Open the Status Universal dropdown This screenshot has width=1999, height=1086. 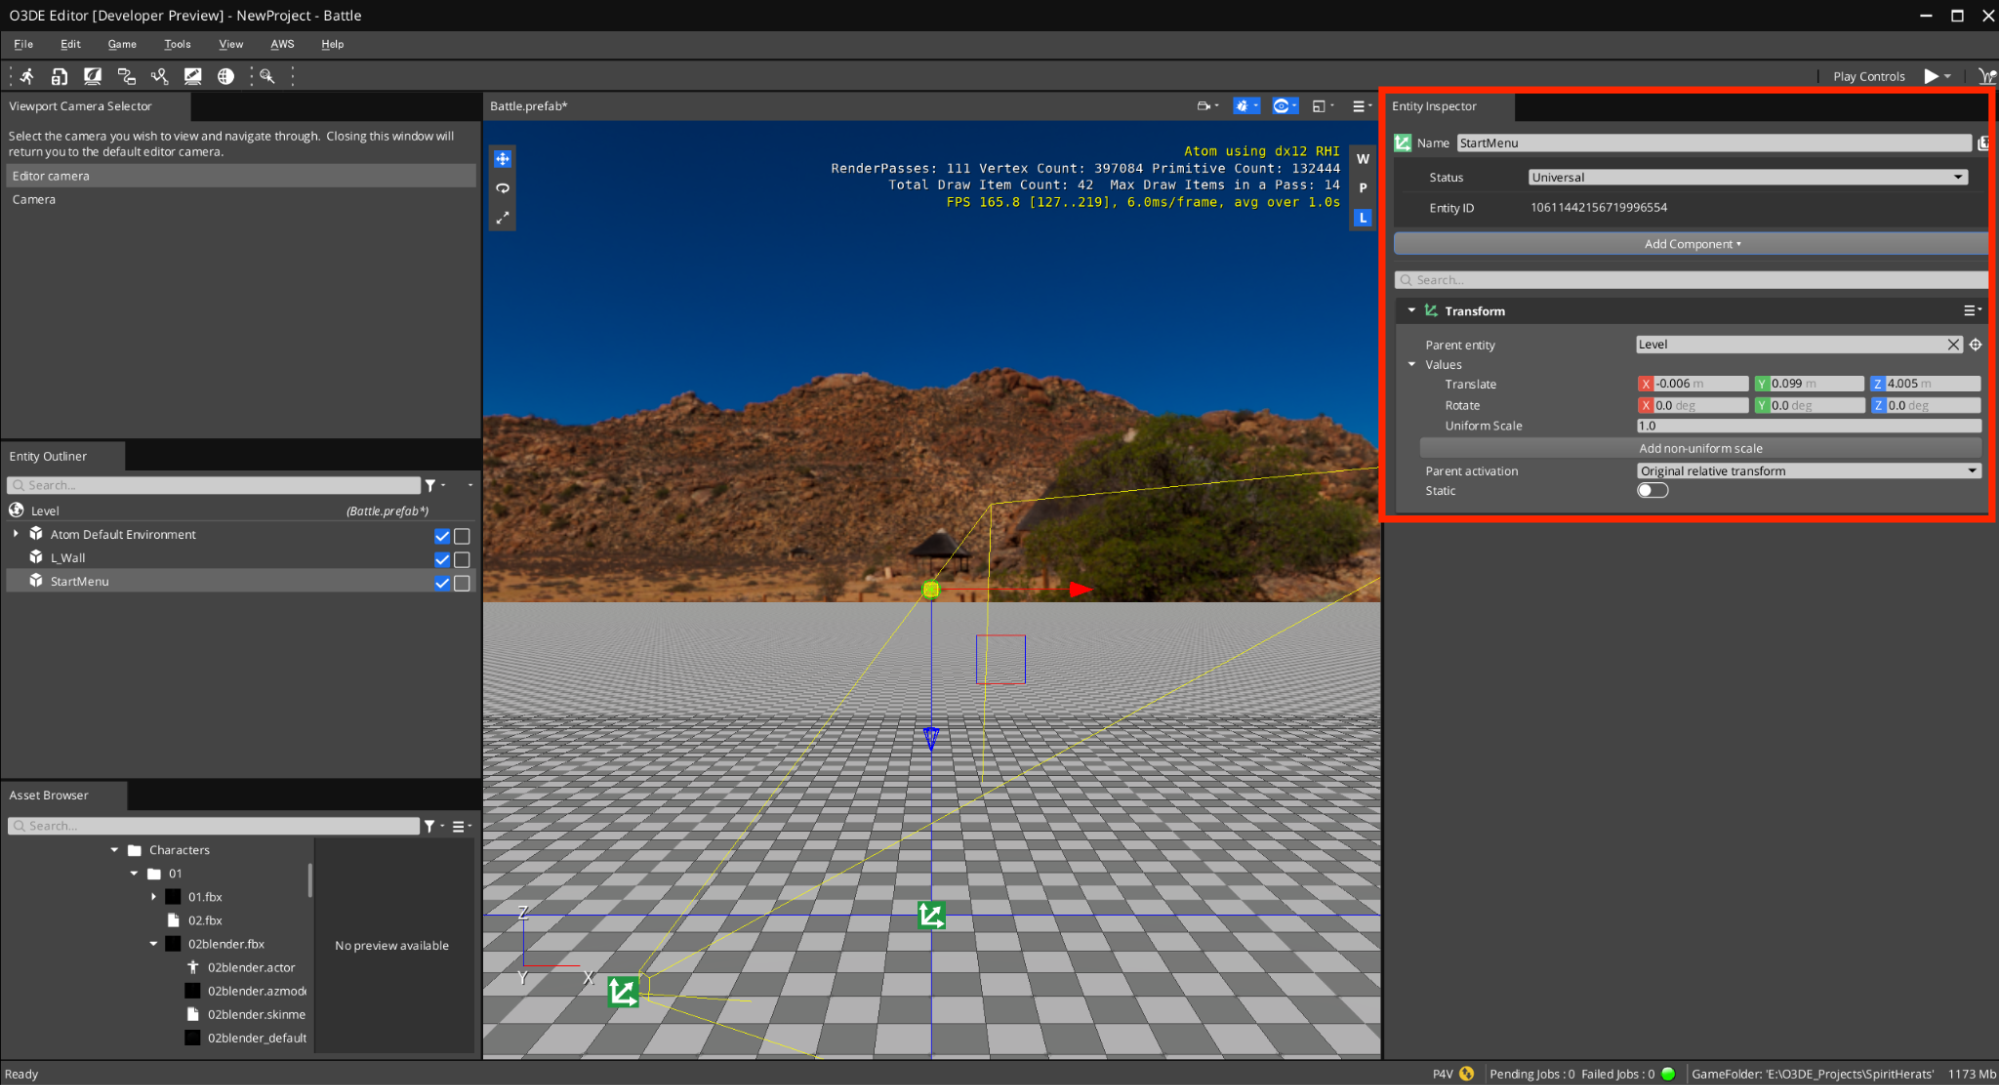(1748, 177)
